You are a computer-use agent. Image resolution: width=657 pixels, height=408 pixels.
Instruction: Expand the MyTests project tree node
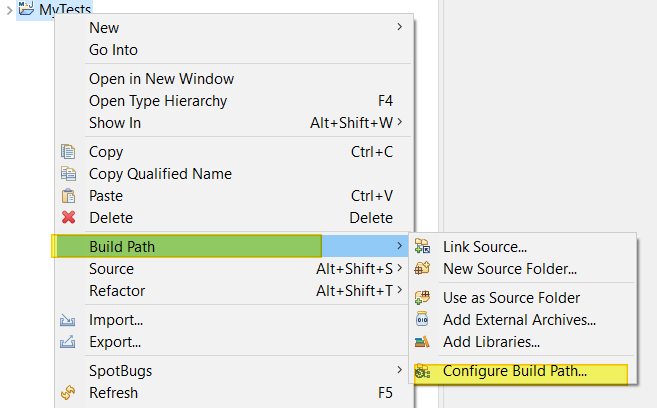tap(8, 9)
